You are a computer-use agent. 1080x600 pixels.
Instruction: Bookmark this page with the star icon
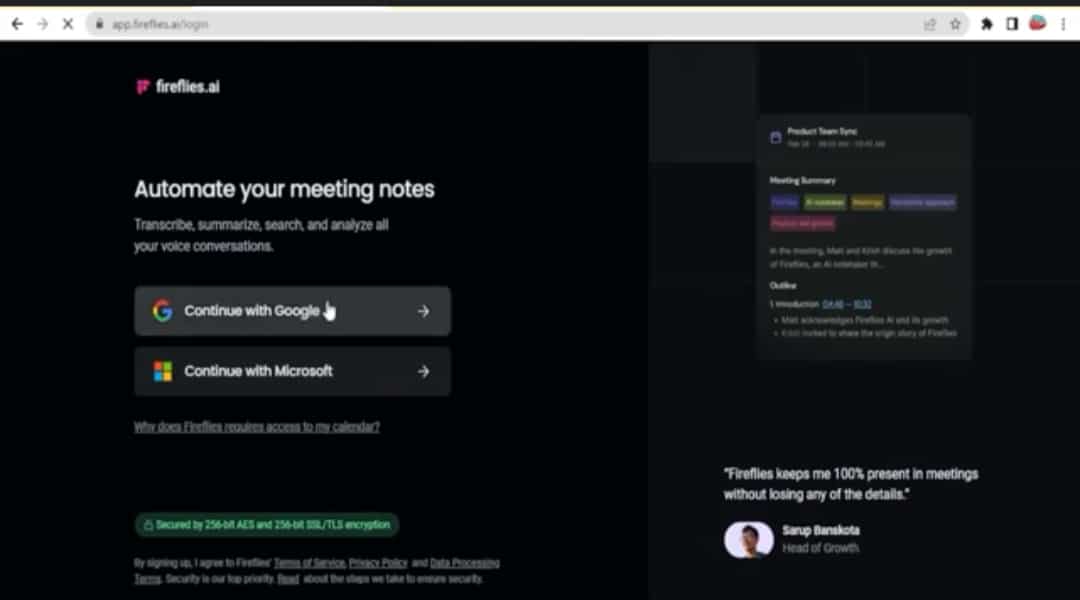(955, 24)
